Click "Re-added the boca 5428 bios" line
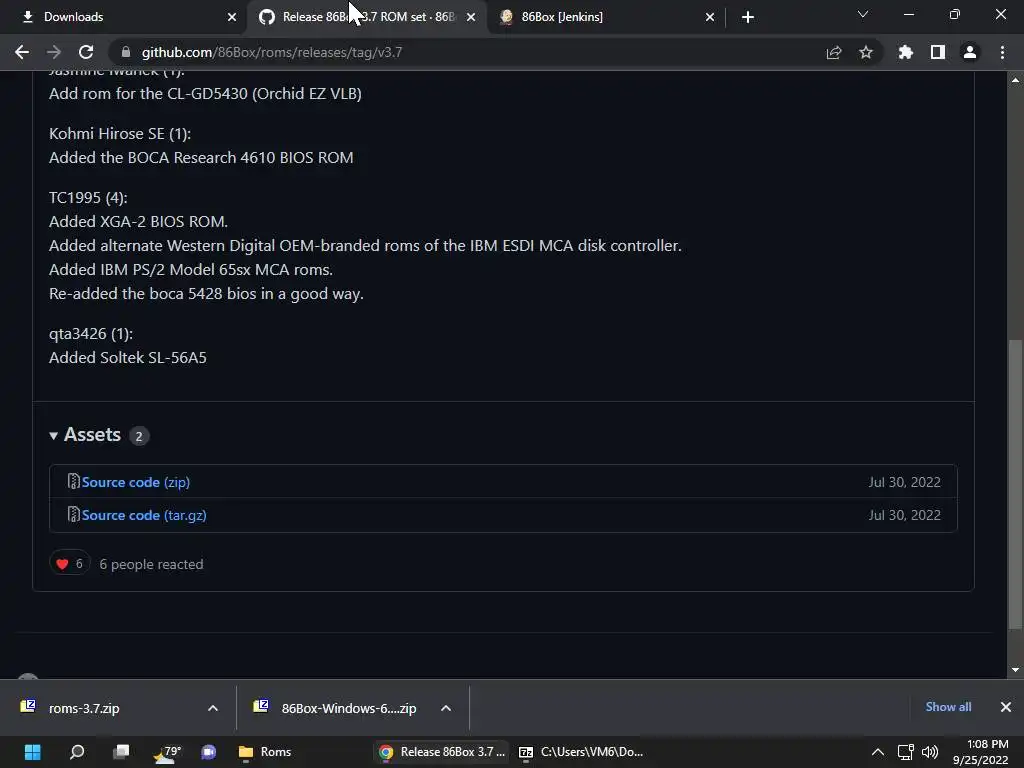Viewport: 1024px width, 768px height. (x=206, y=294)
